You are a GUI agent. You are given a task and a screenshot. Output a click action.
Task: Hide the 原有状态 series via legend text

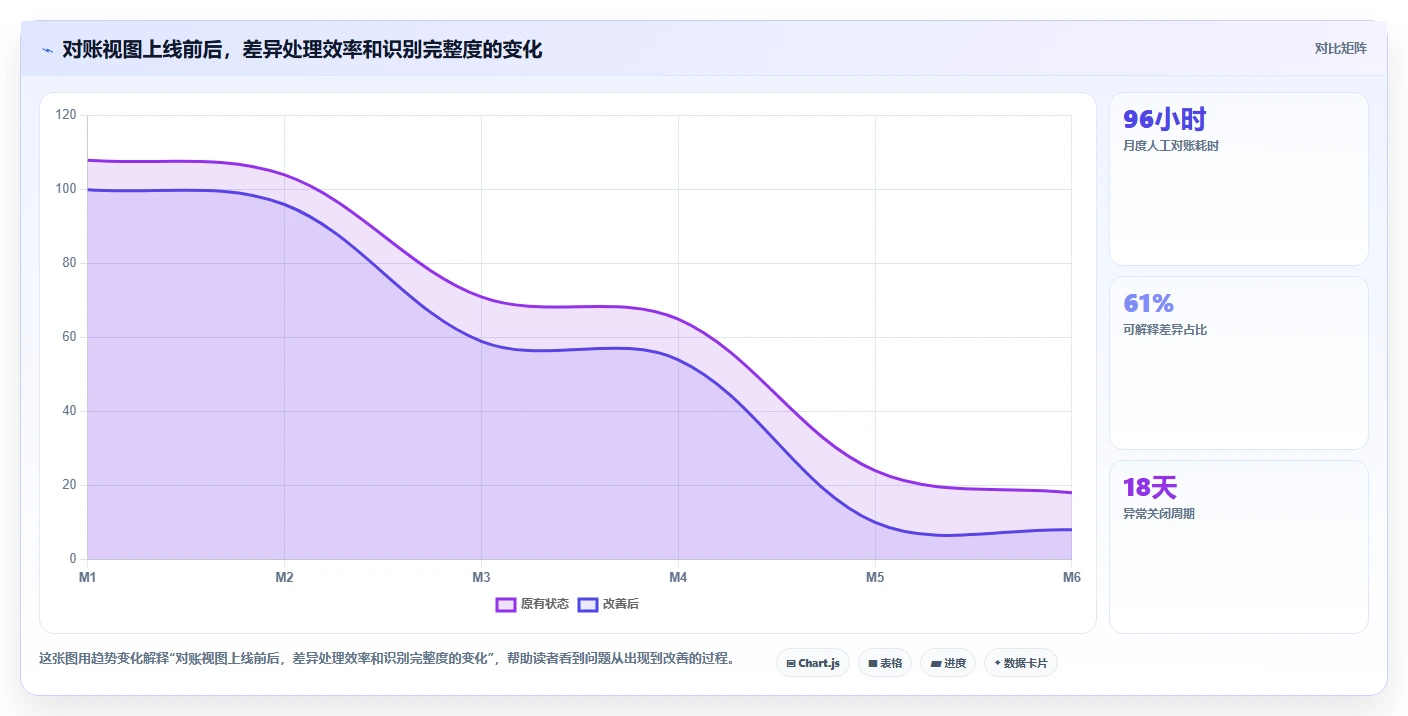click(545, 604)
